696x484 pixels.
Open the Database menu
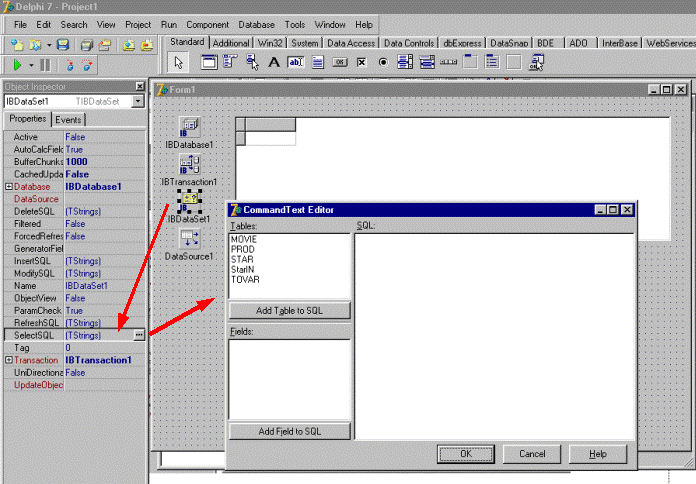[256, 25]
